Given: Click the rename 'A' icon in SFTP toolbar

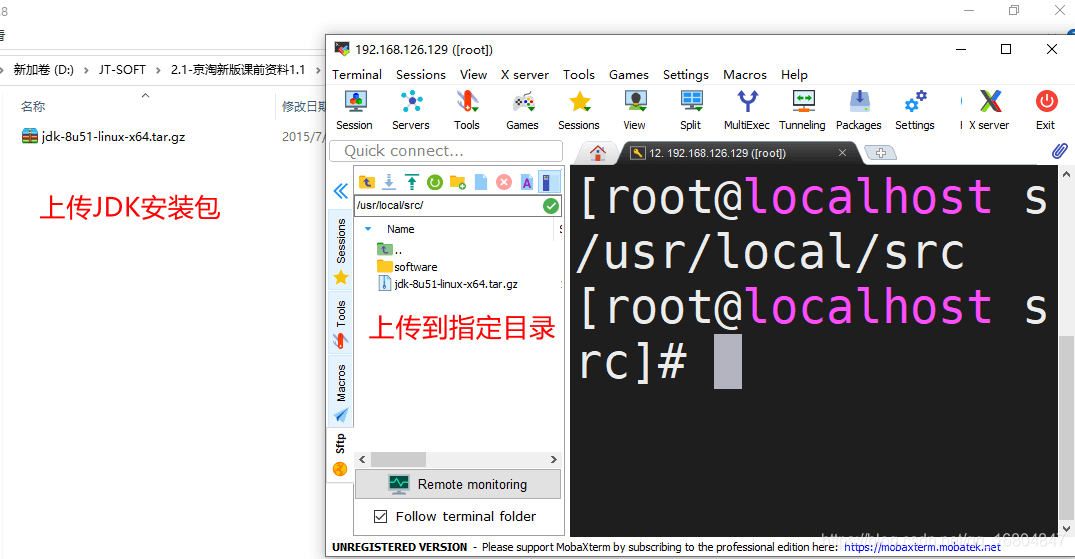Looking at the screenshot, I should coord(527,182).
